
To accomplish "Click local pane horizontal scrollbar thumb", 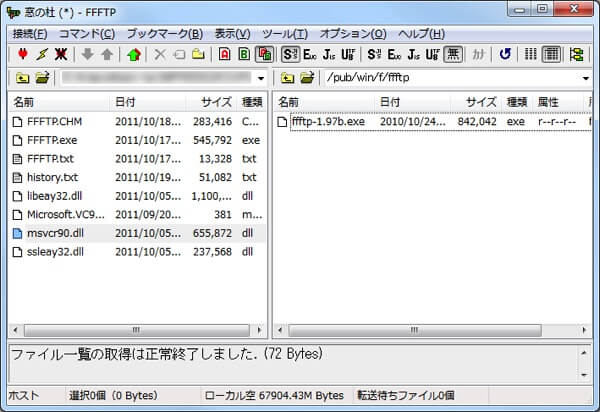I will tap(137, 331).
